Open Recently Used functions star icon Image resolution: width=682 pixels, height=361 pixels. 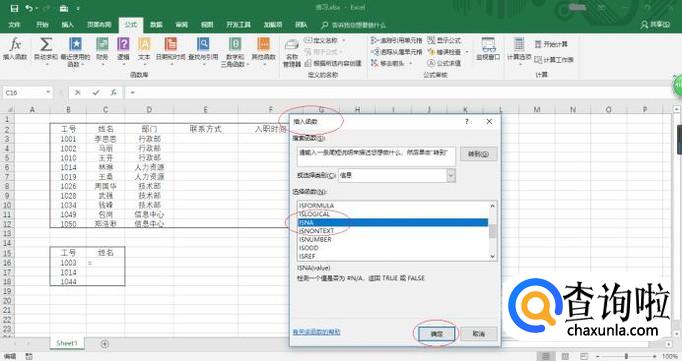coord(75,51)
